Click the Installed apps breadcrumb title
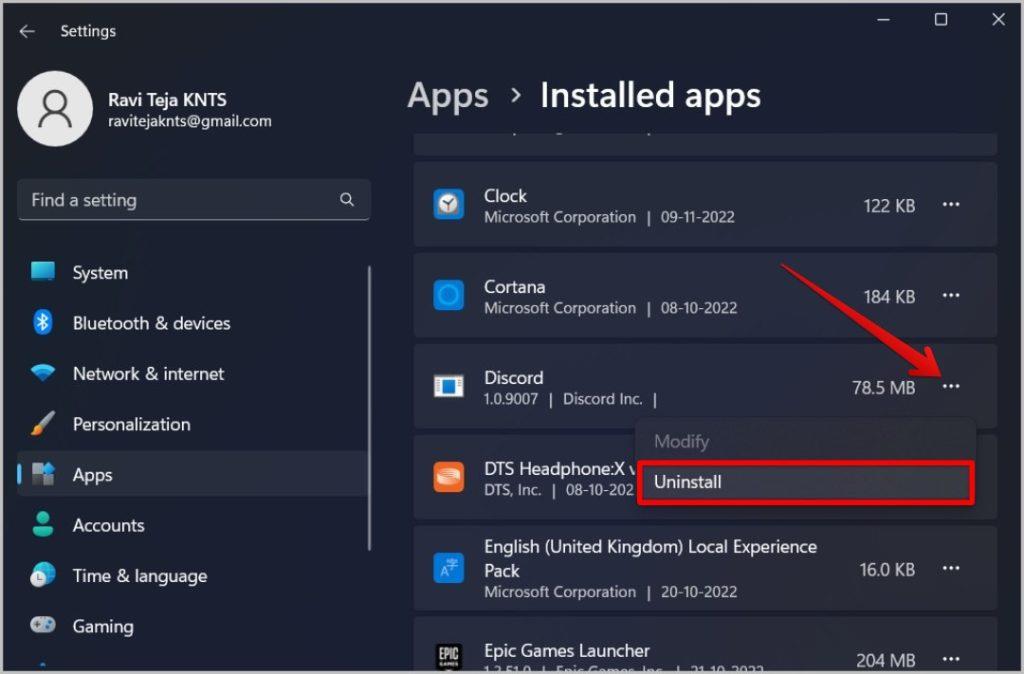The width and height of the screenshot is (1024, 674). 650,95
